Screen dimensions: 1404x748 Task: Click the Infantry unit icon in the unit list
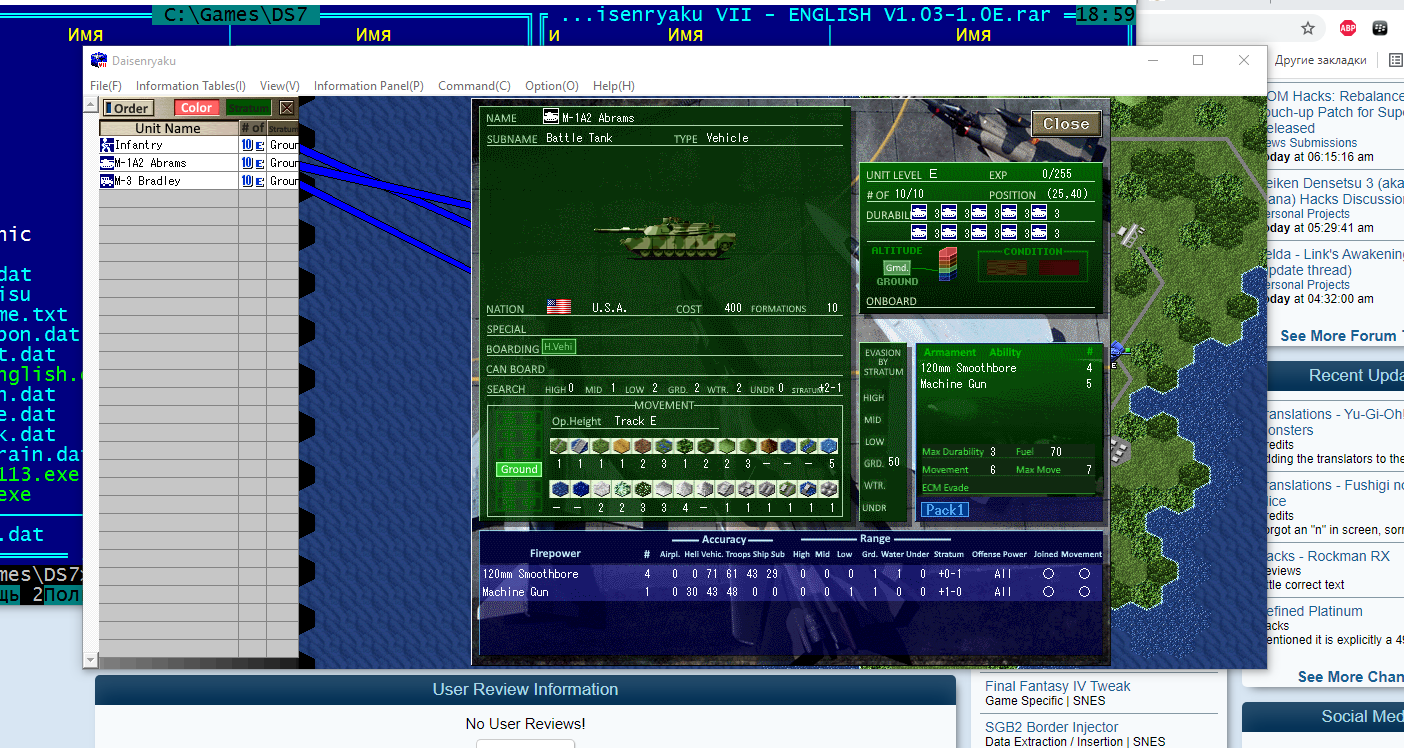coord(107,145)
